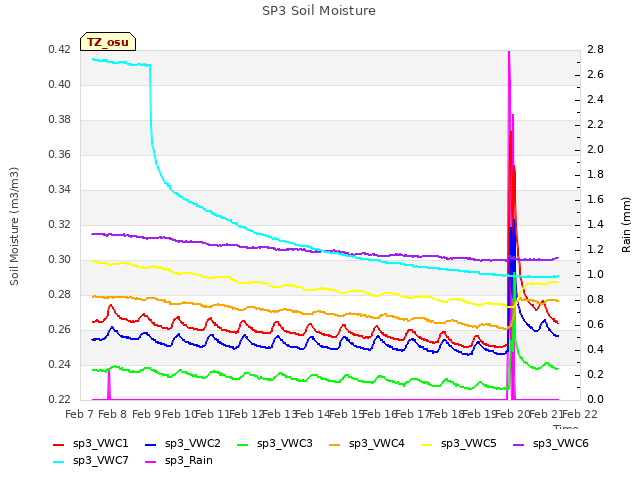Click the 0.30 left axis tick label
This screenshot has height=480, width=640.
click(59, 260)
